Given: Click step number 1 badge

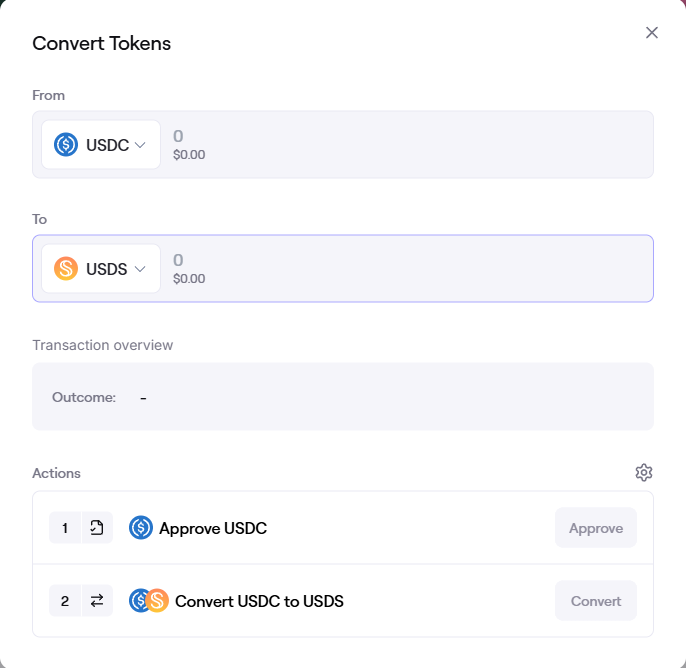Looking at the screenshot, I should pyautogui.click(x=65, y=528).
